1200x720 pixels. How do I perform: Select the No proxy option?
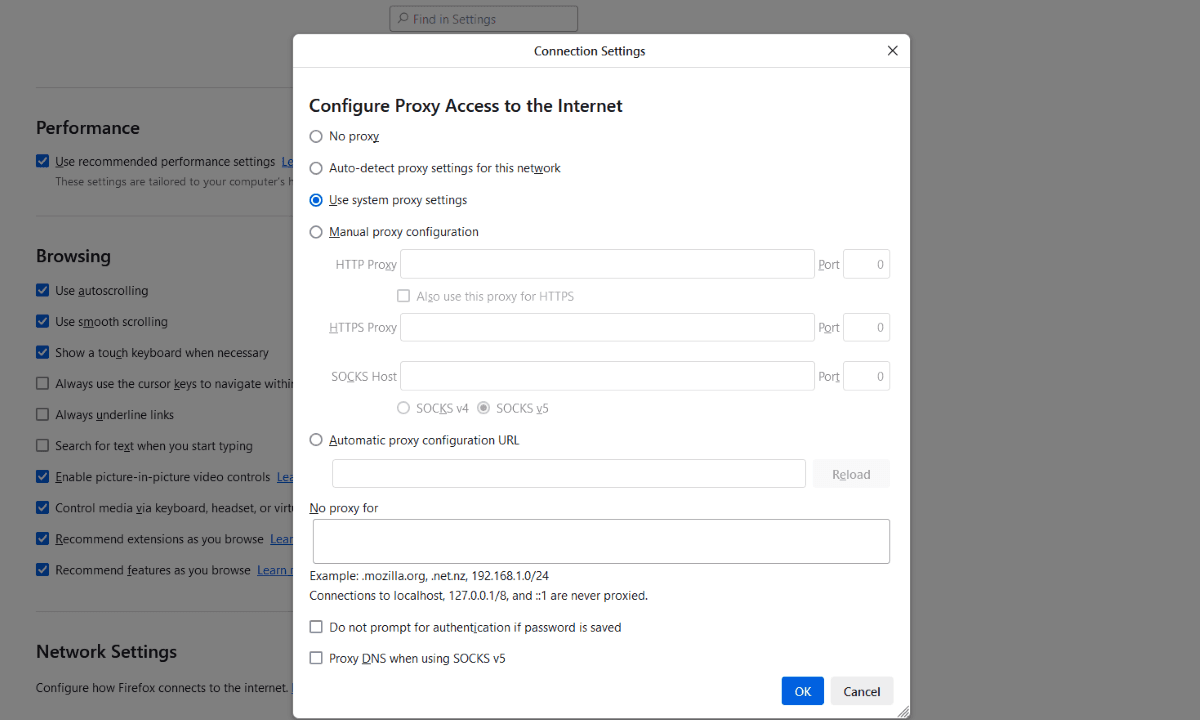[316, 136]
